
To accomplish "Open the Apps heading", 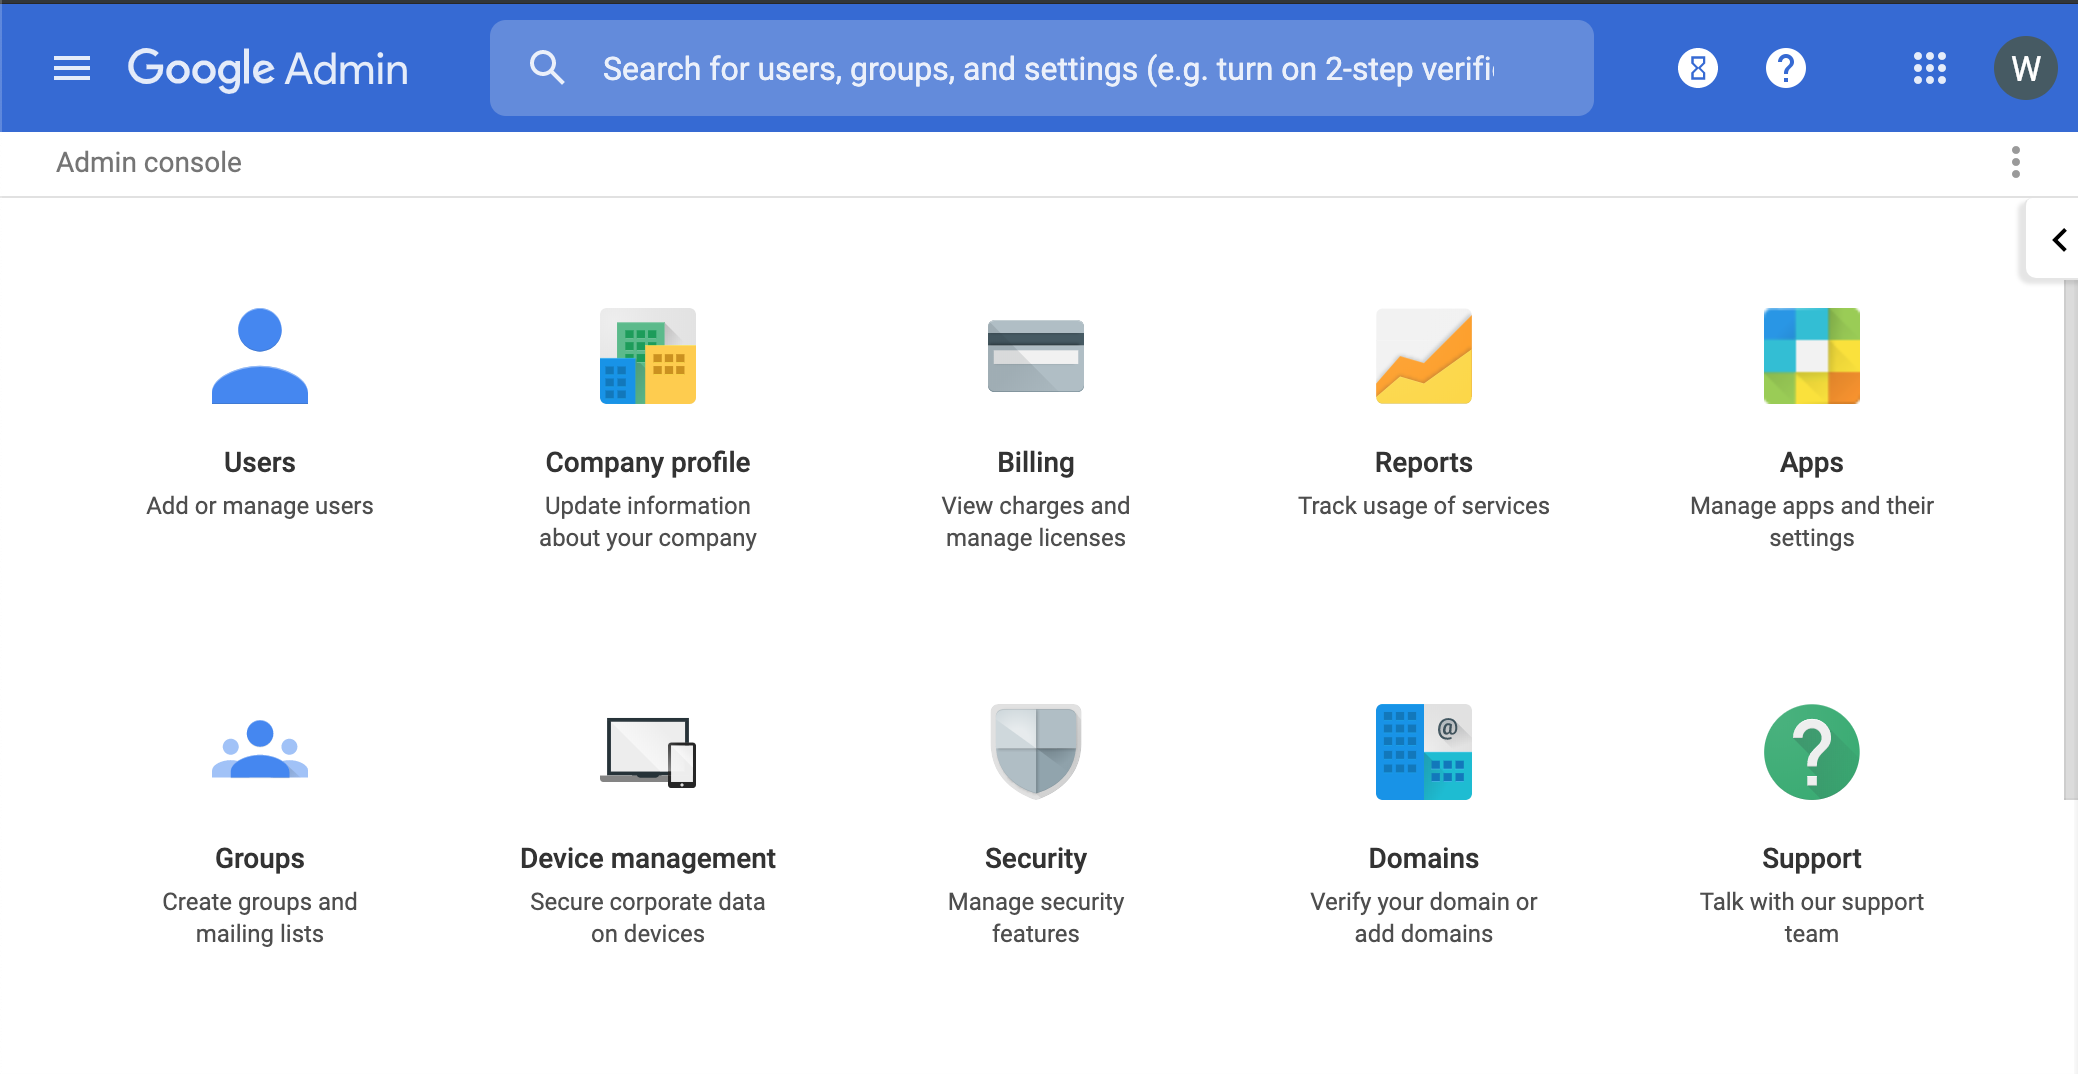I will [x=1812, y=462].
